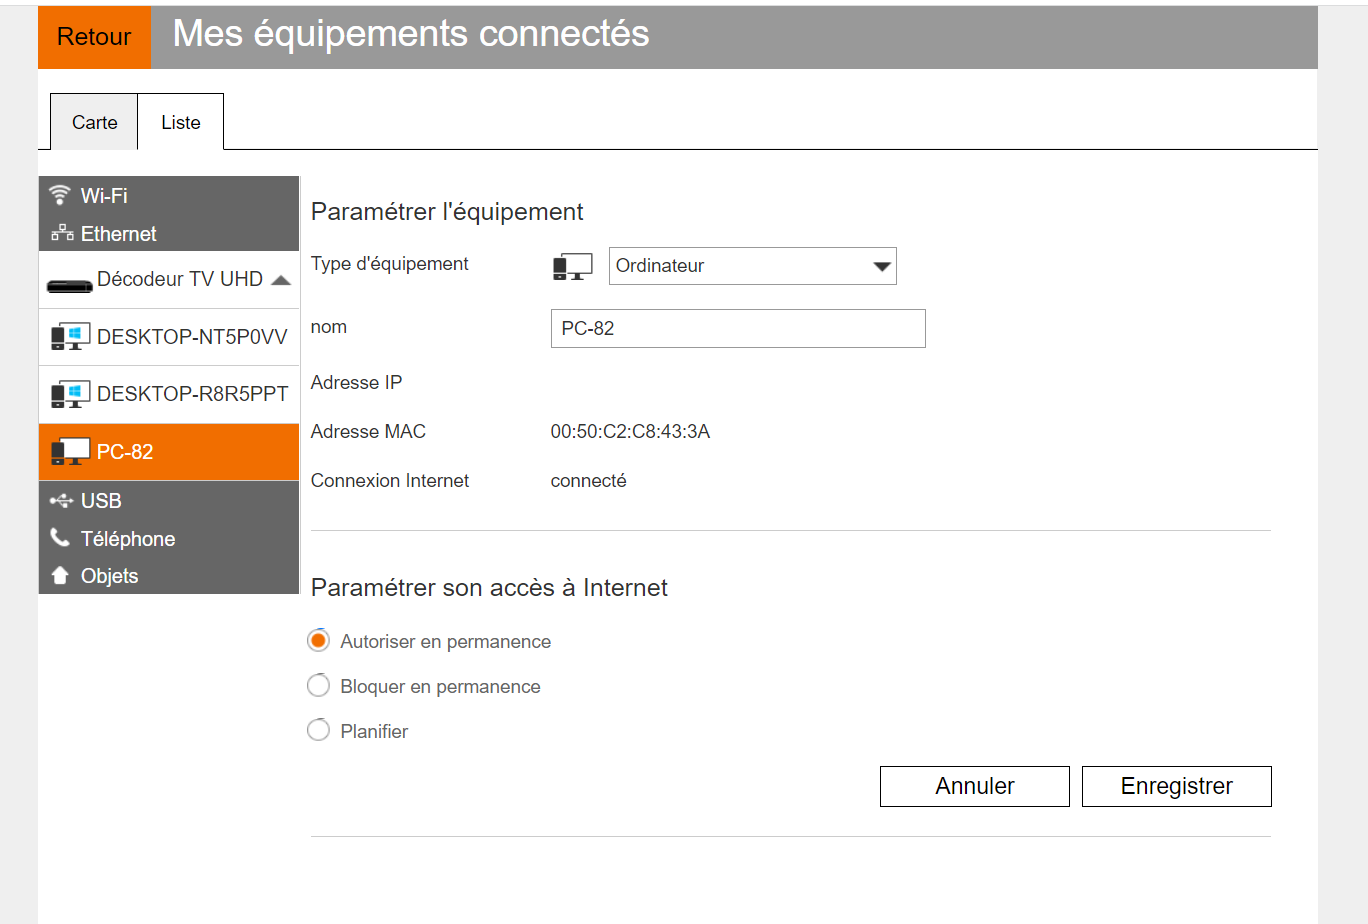
Task: Click the Objets house icon
Action: pyautogui.click(x=60, y=575)
